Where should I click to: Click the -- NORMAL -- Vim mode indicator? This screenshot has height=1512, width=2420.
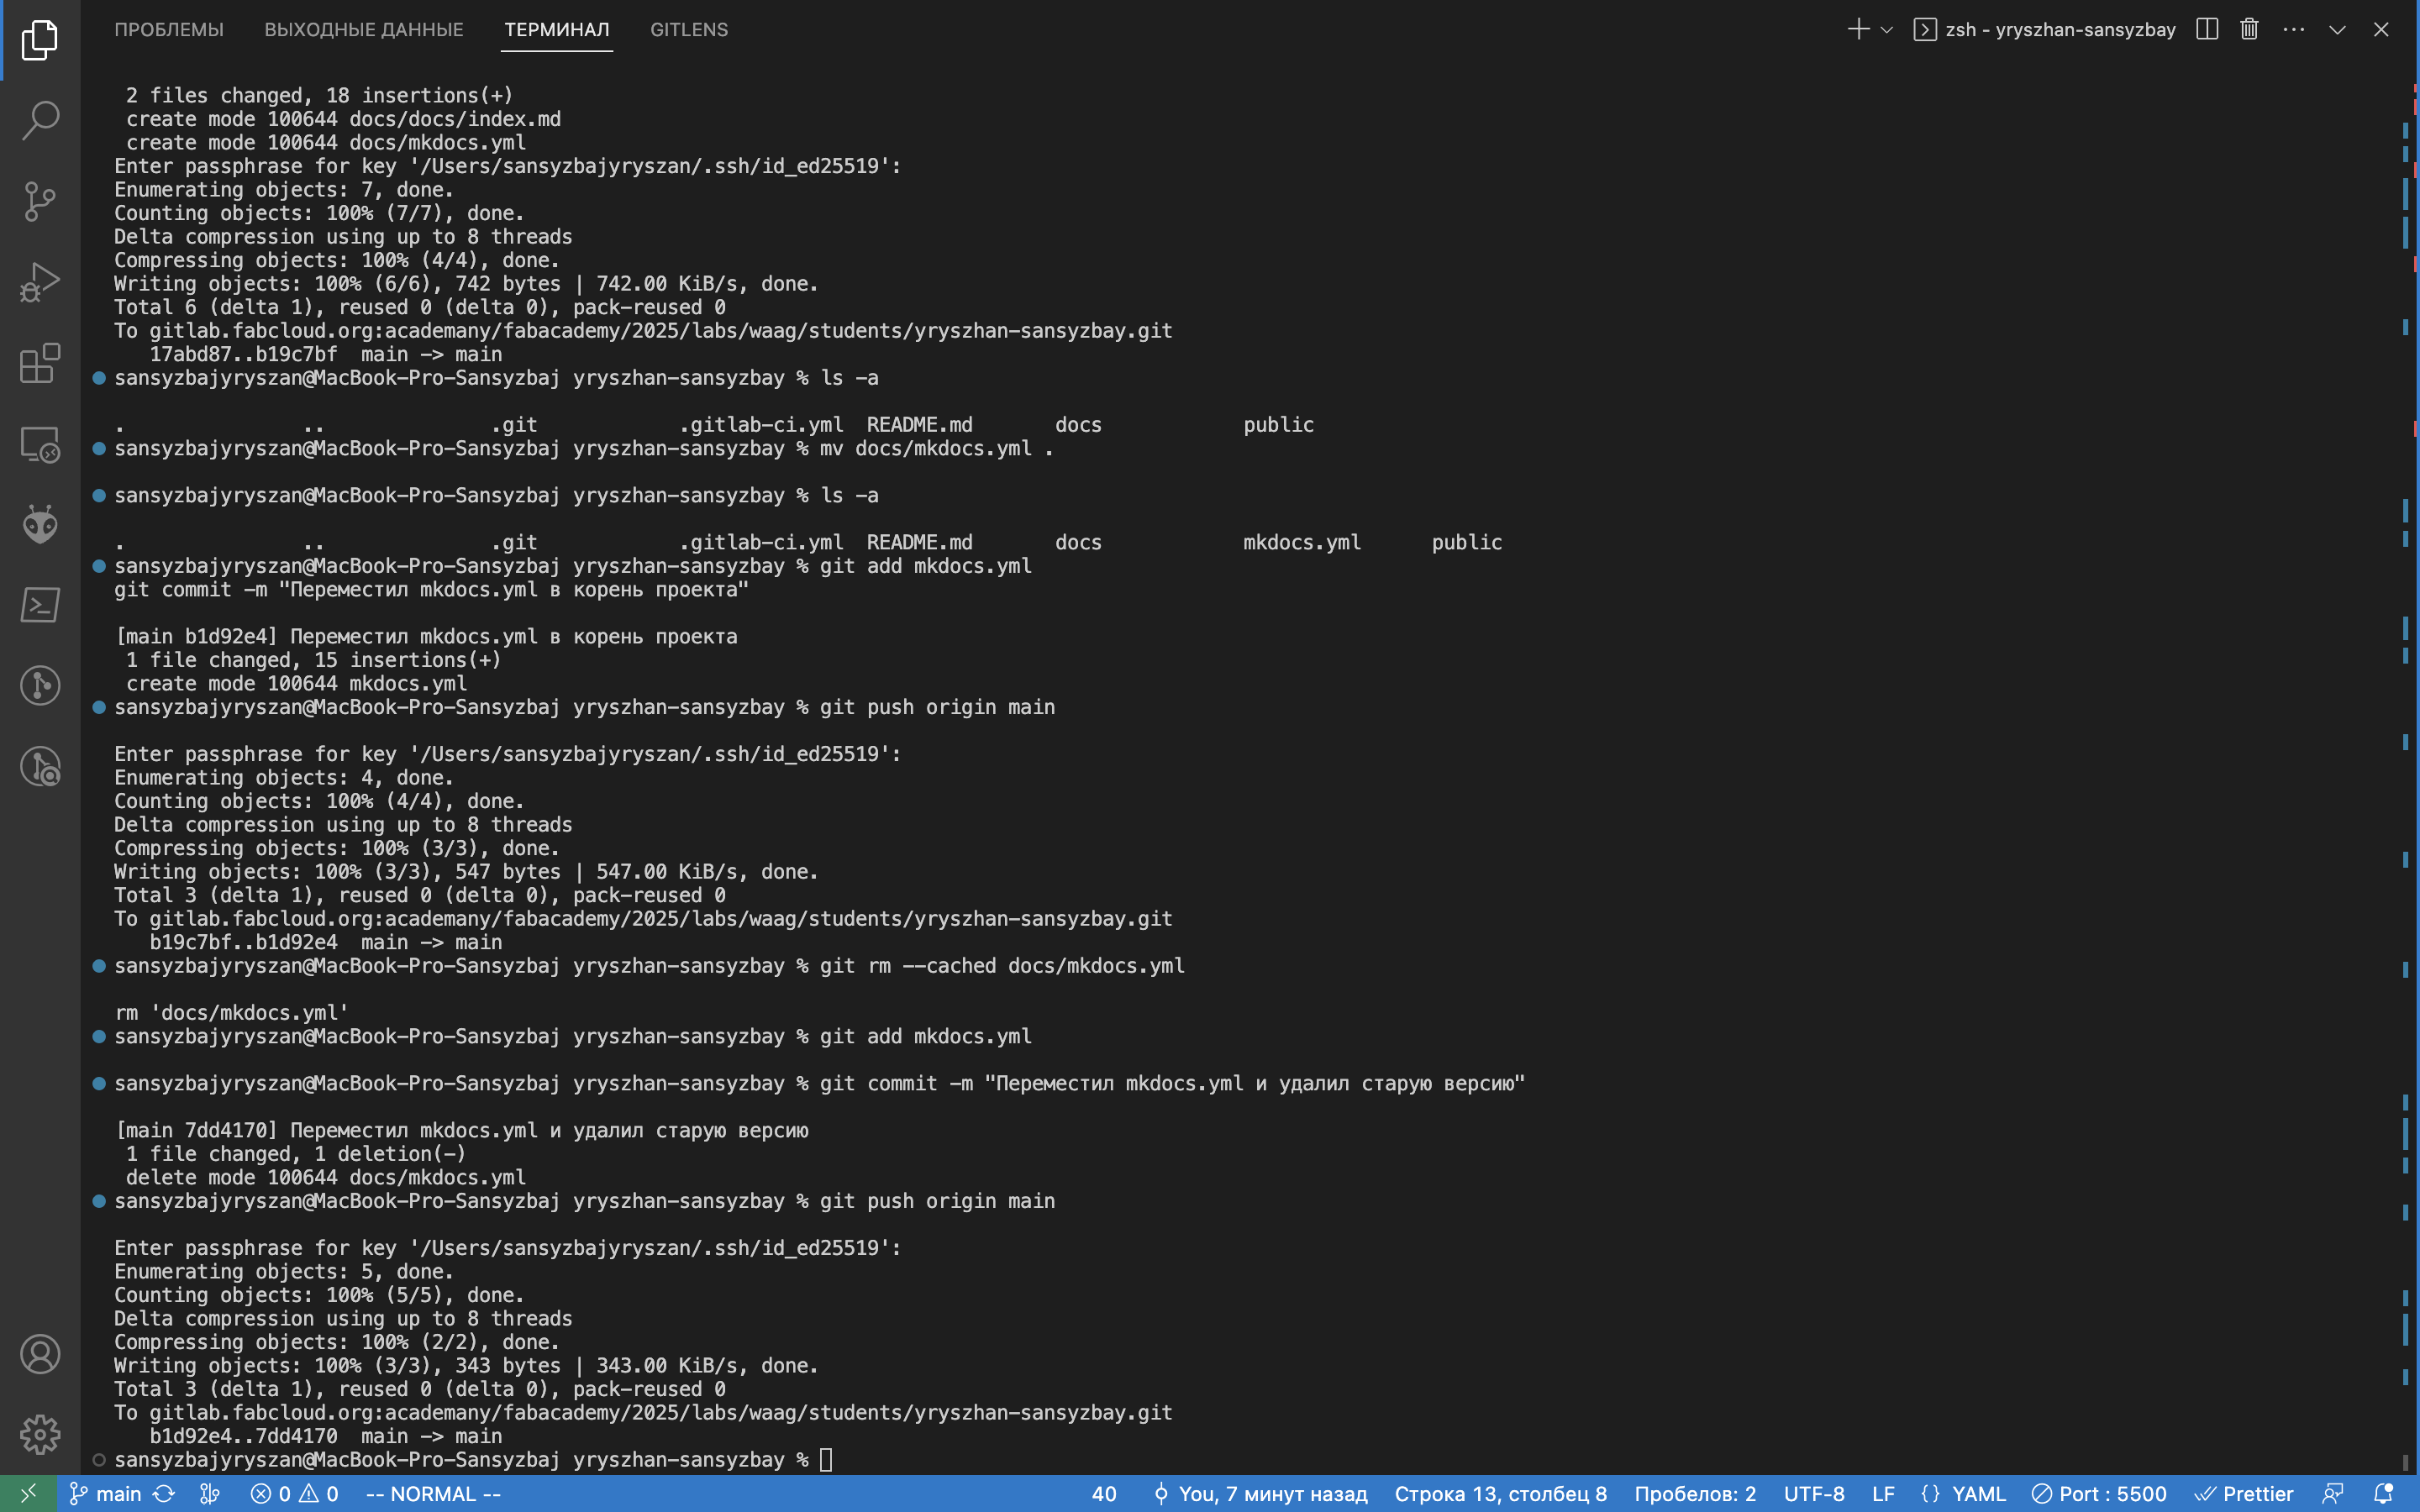click(433, 1493)
